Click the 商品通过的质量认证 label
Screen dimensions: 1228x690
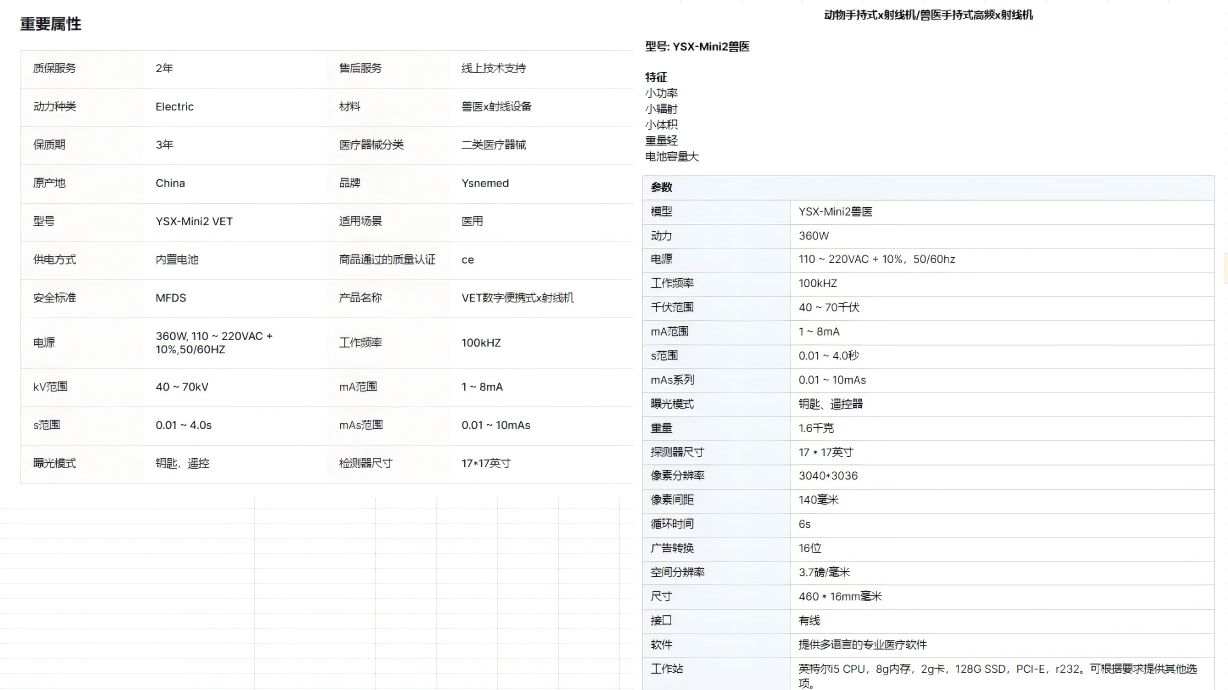pyautogui.click(x=387, y=259)
